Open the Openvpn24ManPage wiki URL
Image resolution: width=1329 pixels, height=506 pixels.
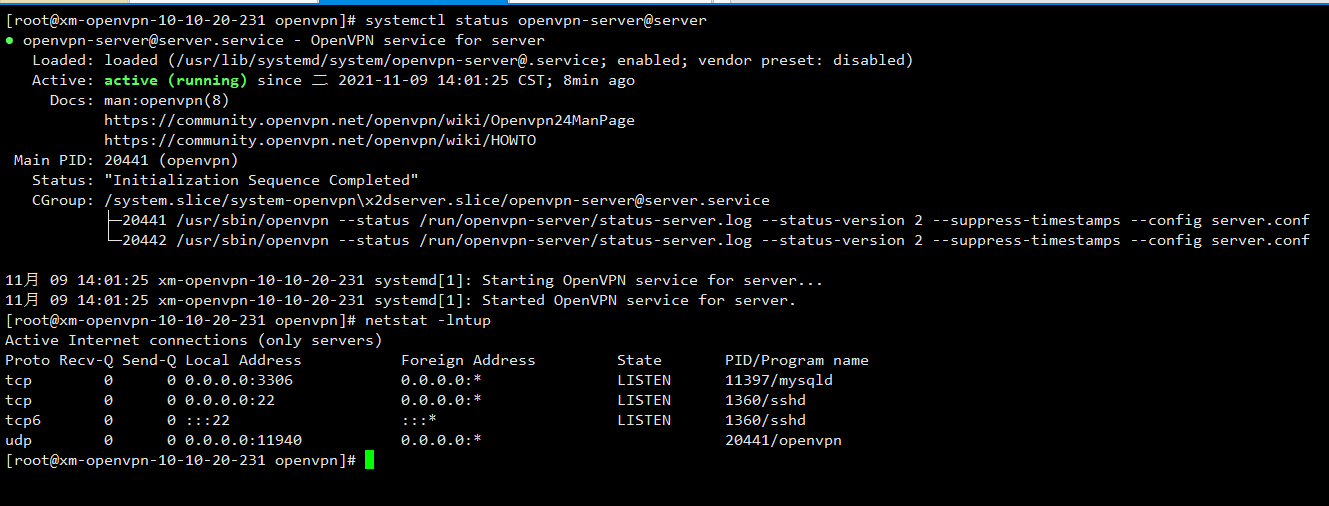[369, 120]
